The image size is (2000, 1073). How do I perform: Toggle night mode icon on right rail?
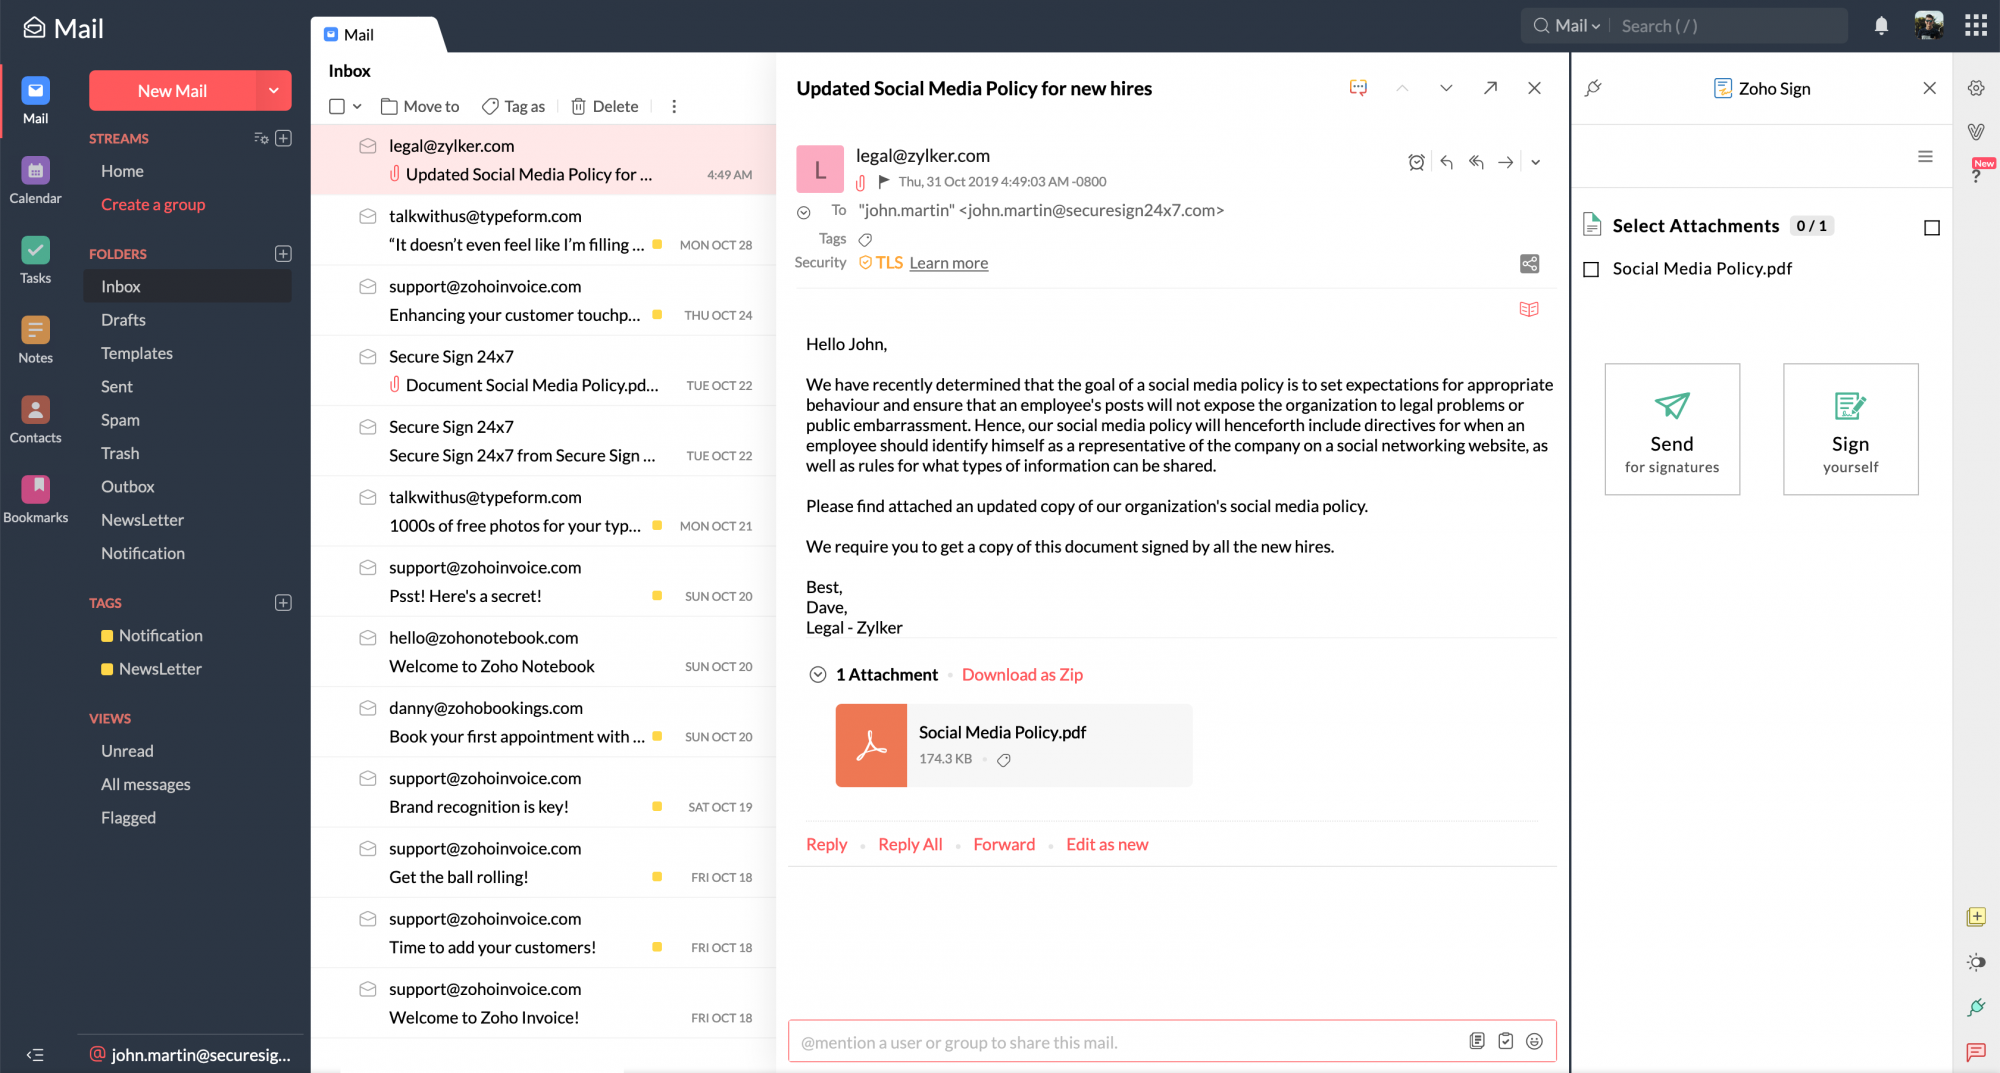(1976, 963)
